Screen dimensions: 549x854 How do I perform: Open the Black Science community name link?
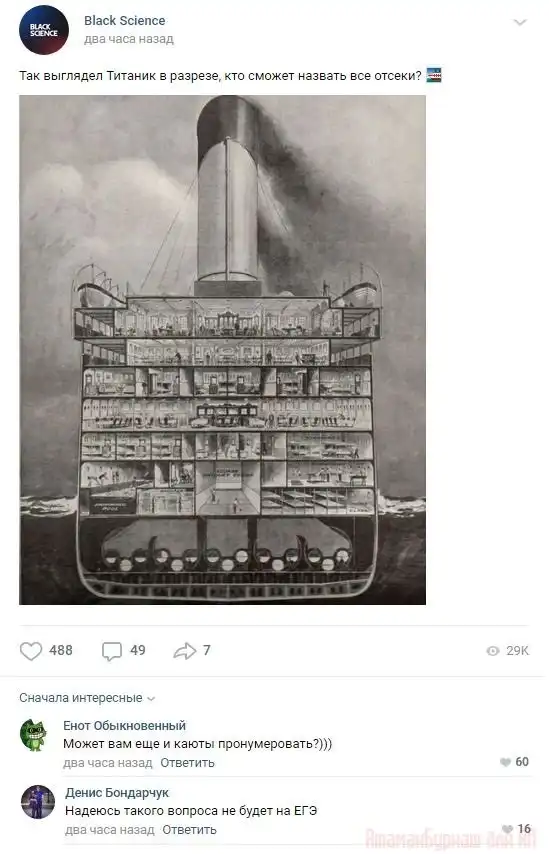click(x=125, y=21)
